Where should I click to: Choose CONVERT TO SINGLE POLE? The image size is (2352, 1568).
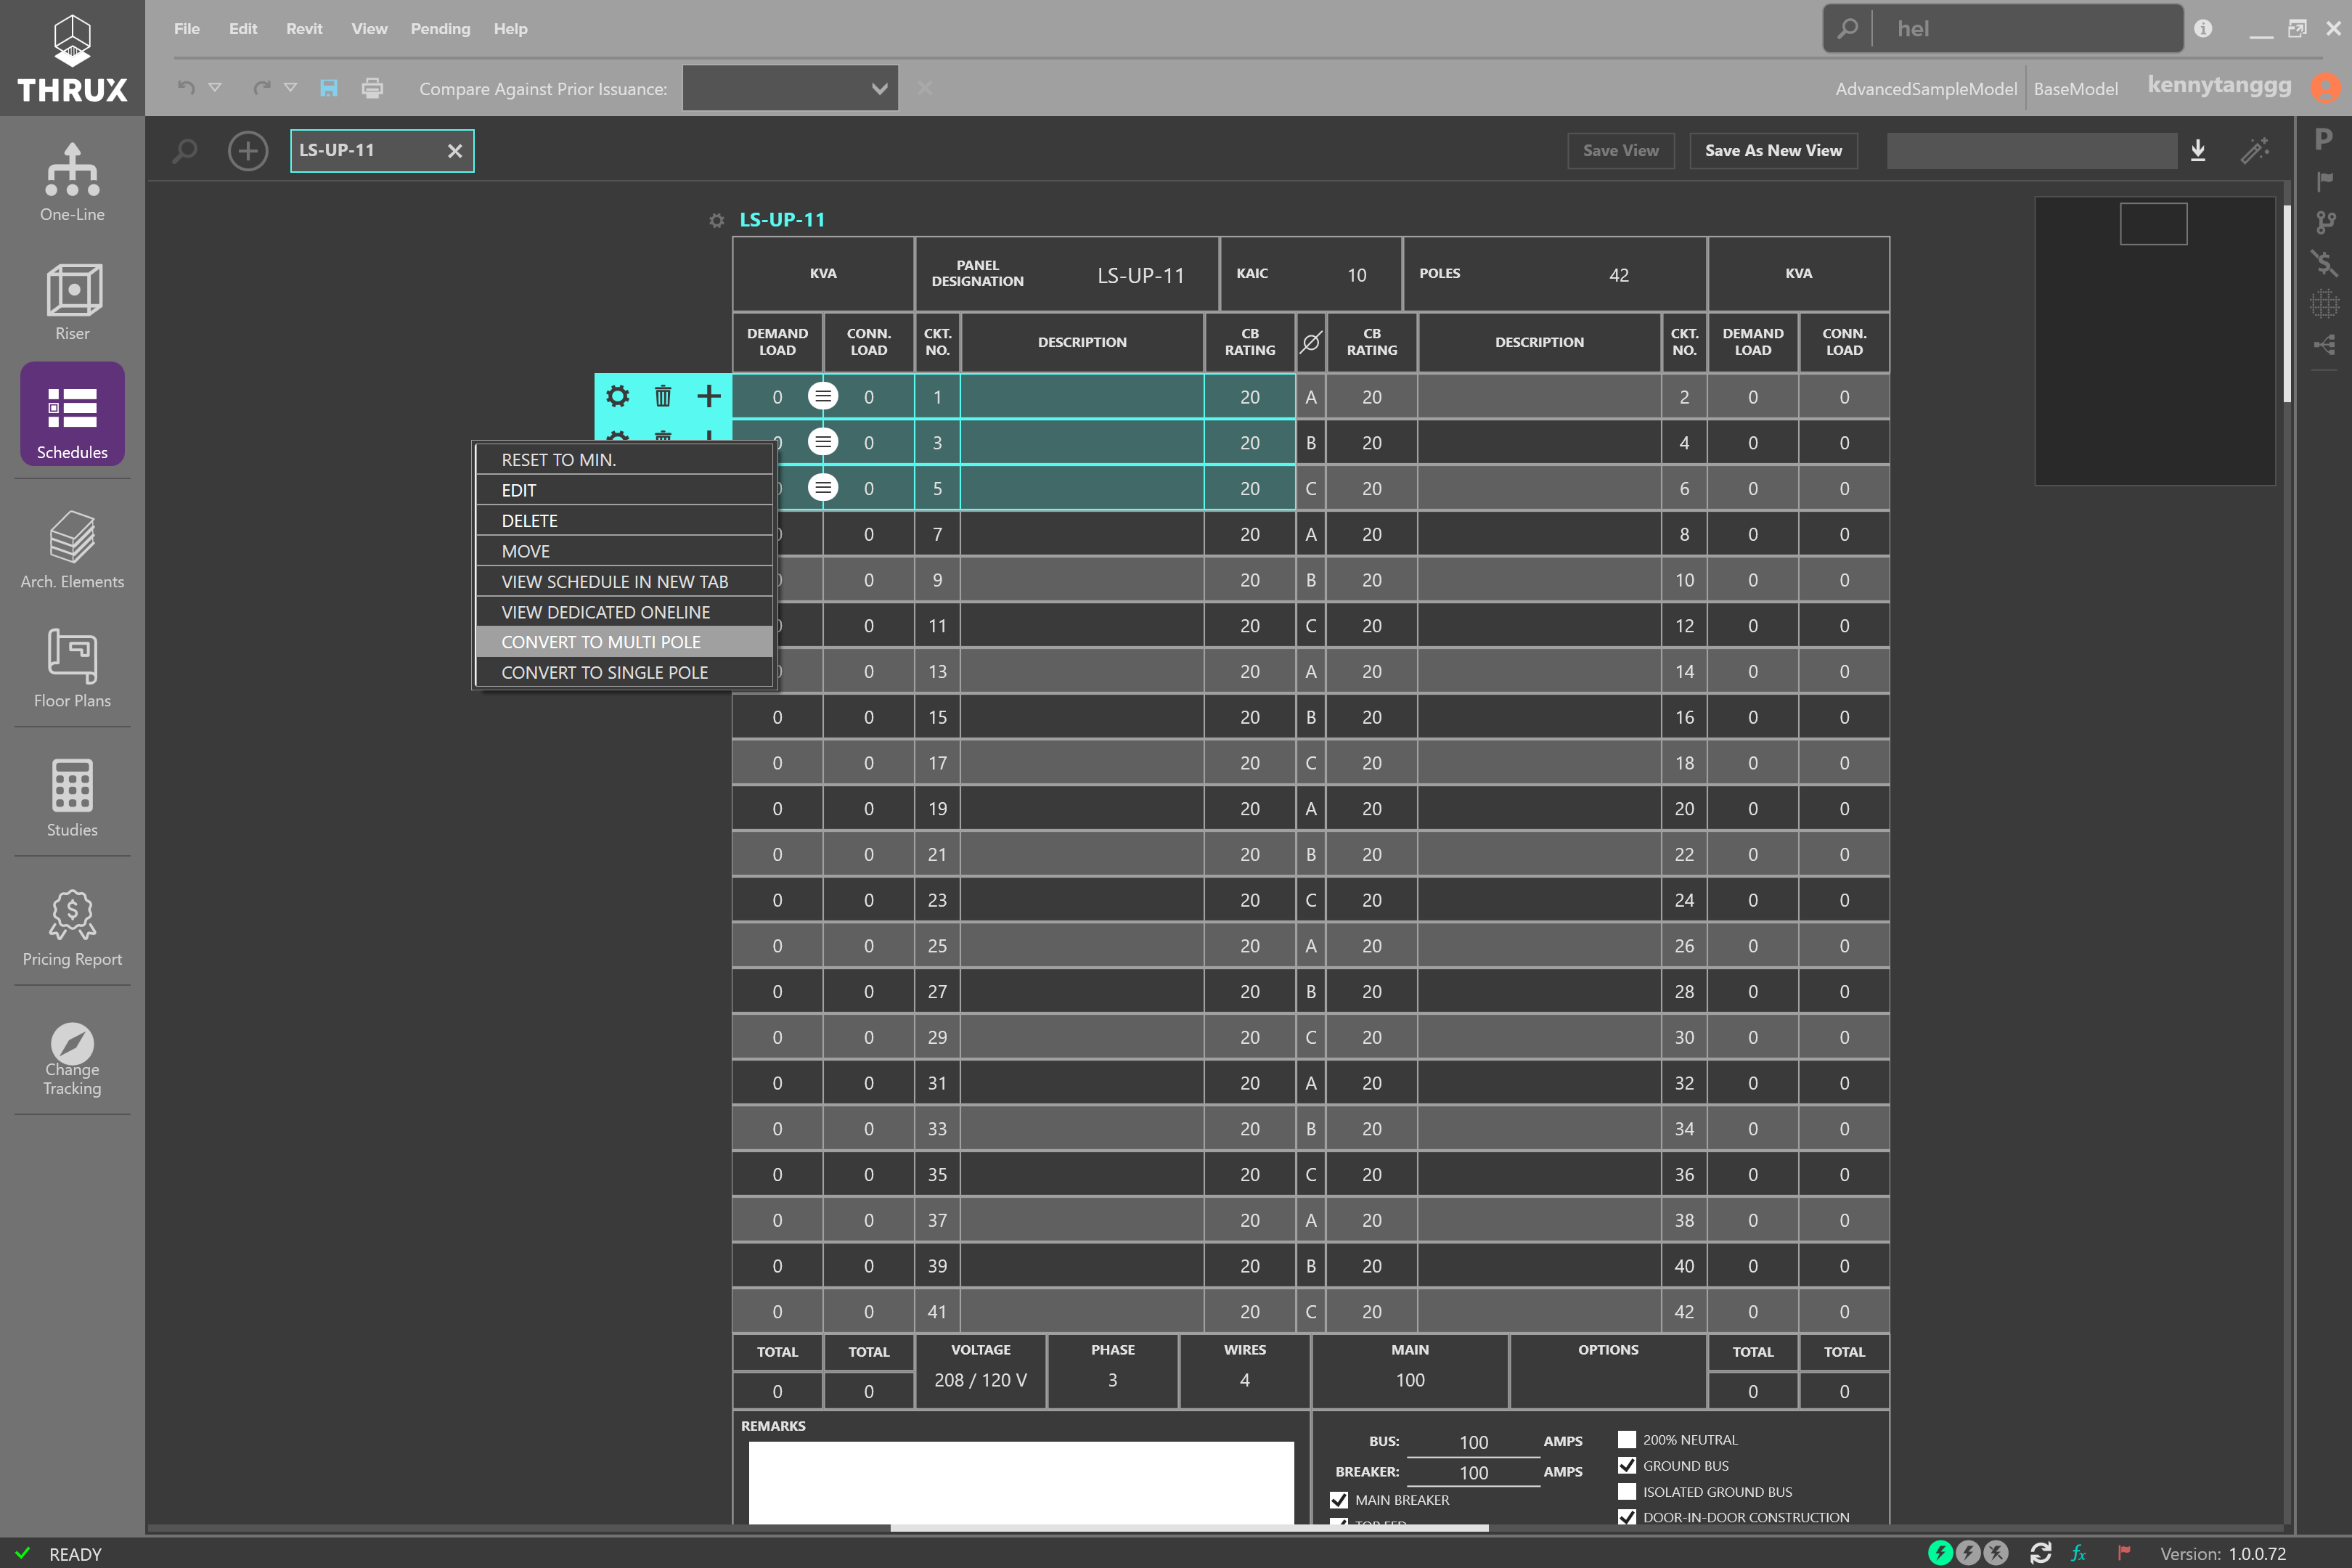point(624,673)
